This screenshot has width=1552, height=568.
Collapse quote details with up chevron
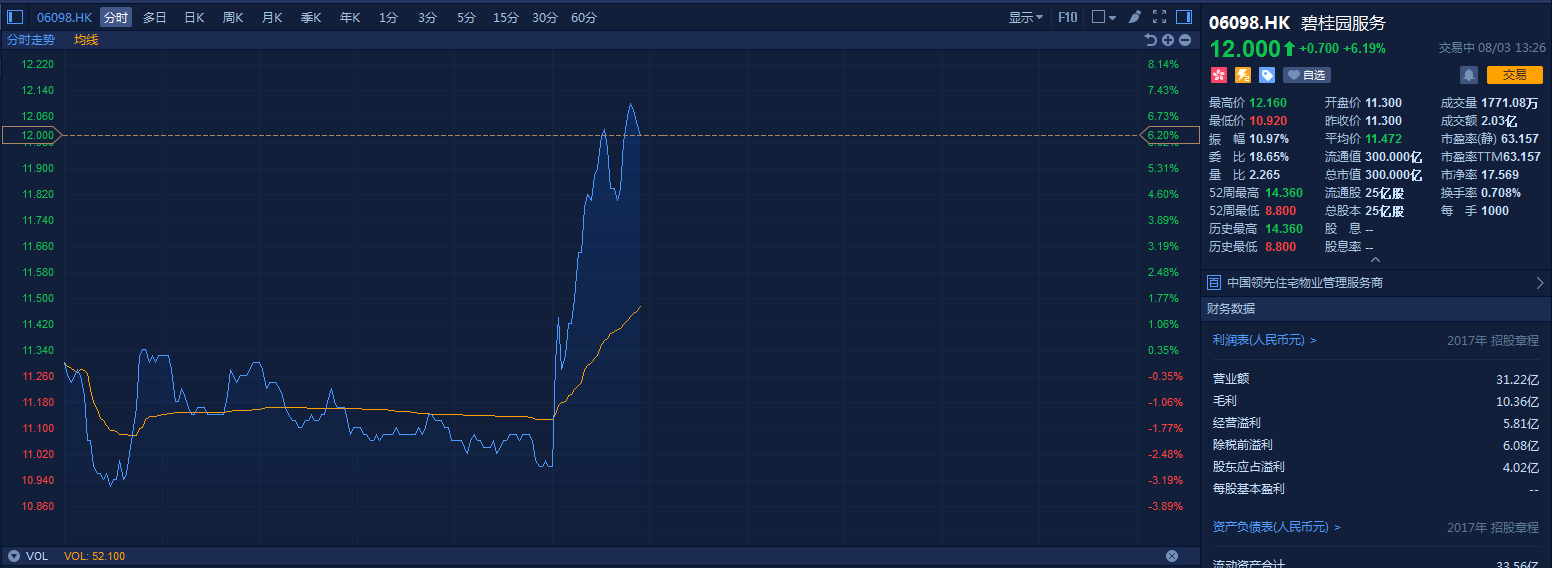pyautogui.click(x=1375, y=260)
